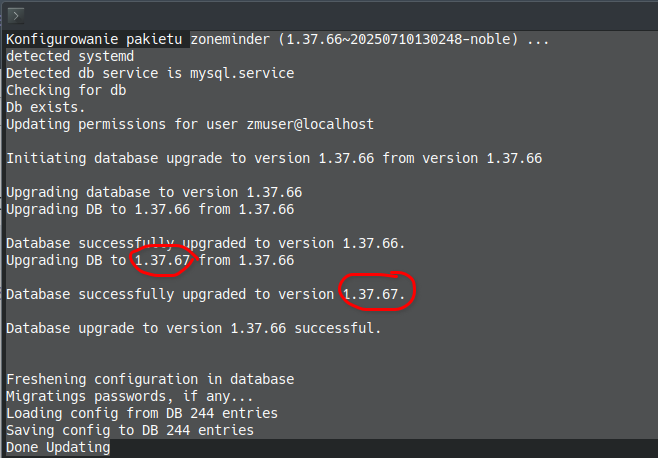Click the 'Migratings passwords, if any...' line

click(130, 396)
